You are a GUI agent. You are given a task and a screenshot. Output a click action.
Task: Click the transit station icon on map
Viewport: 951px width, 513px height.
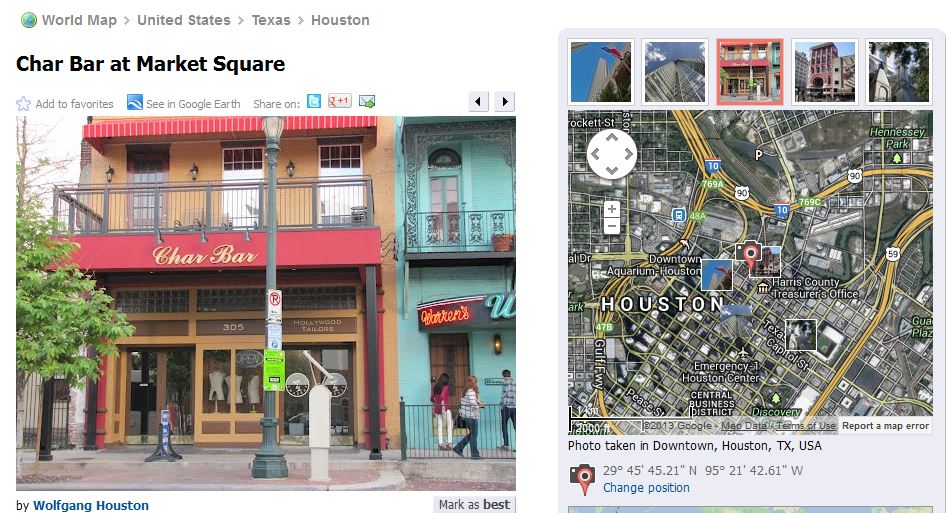(x=679, y=215)
